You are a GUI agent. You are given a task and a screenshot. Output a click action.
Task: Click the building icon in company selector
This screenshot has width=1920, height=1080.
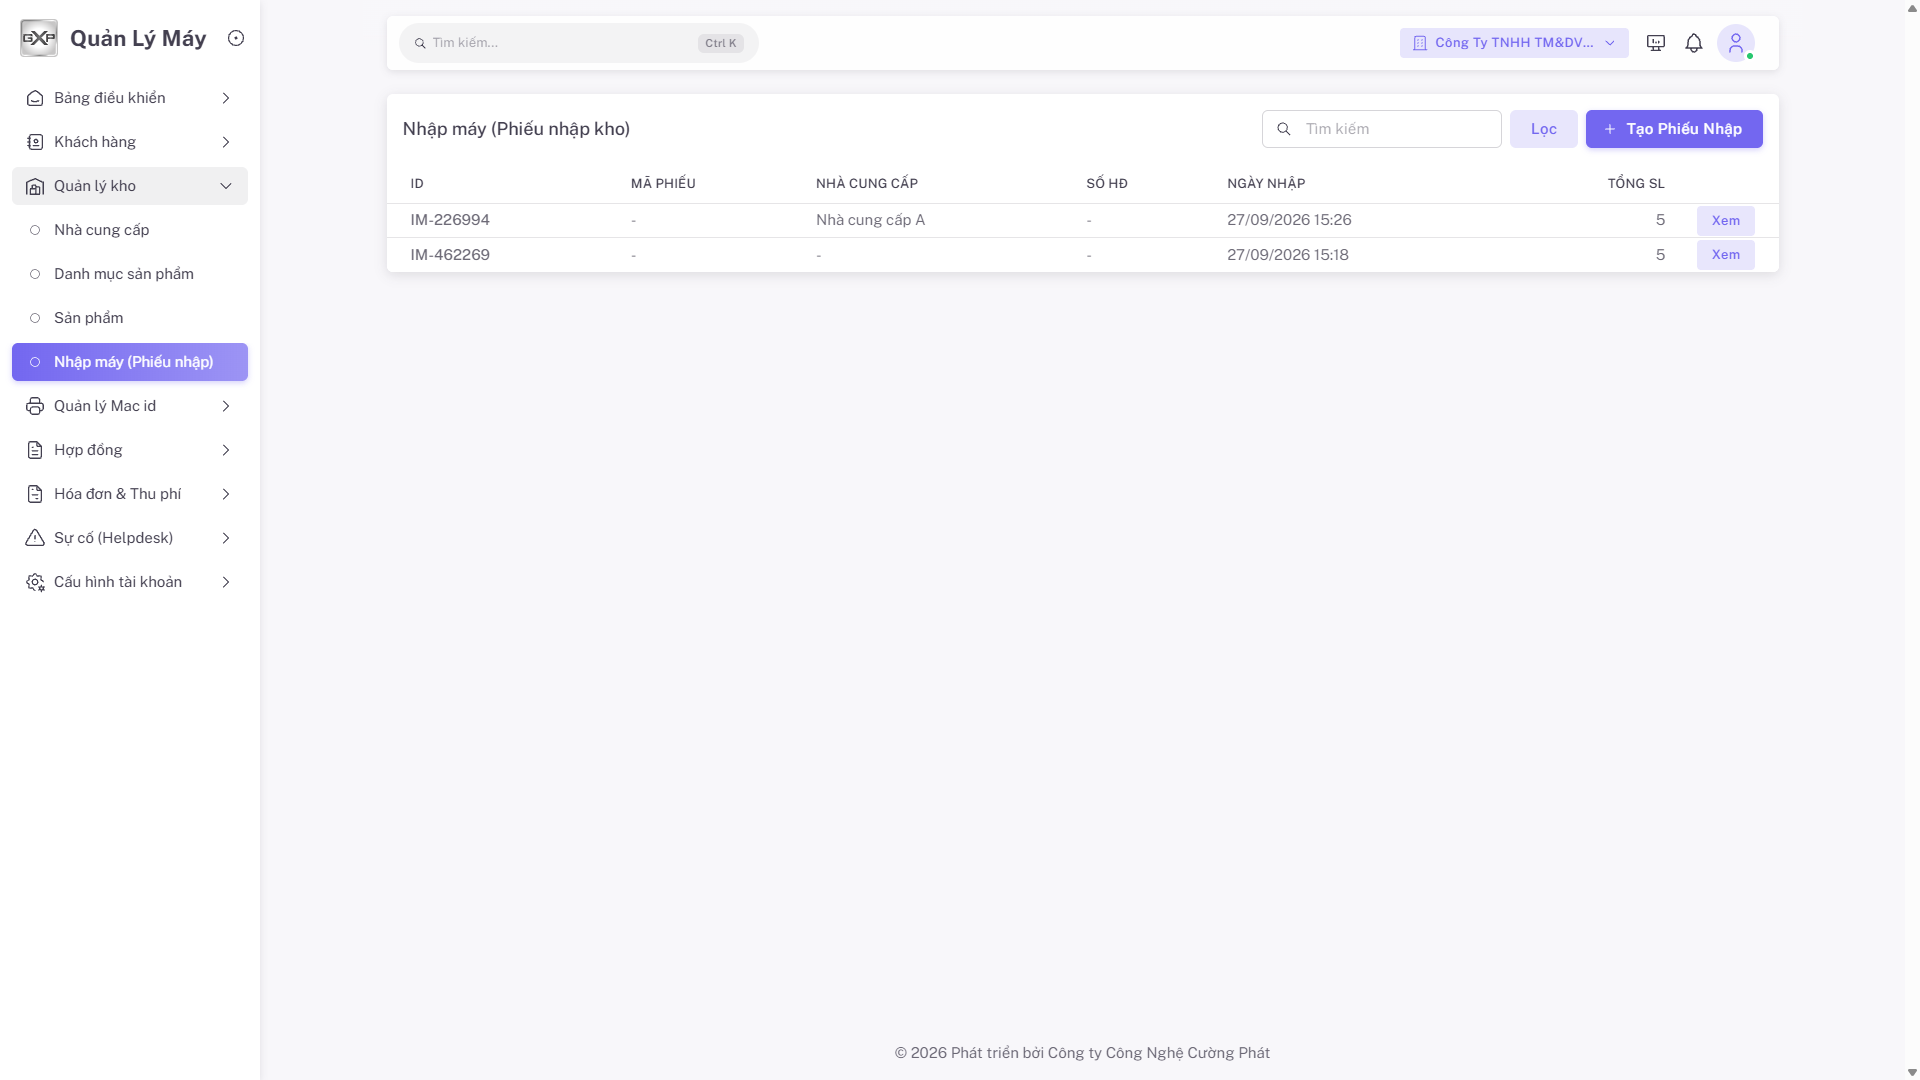click(1420, 43)
